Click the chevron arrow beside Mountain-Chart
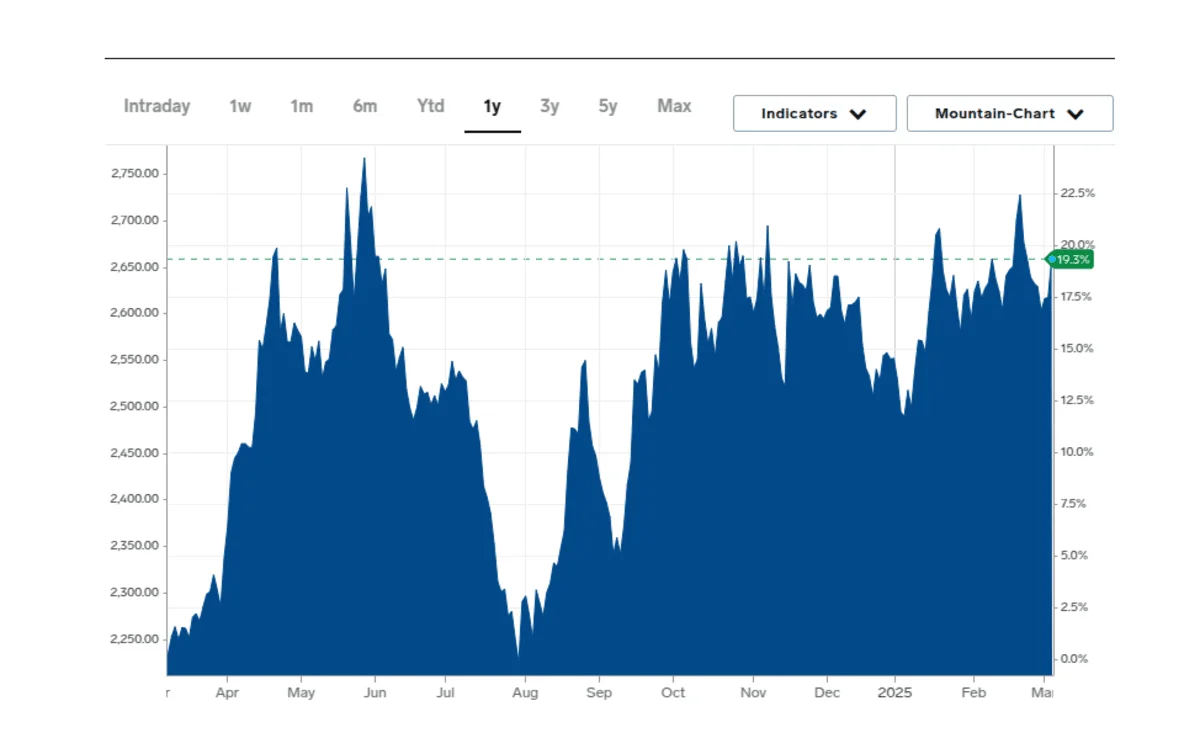This screenshot has width=1200, height=754. pyautogui.click(x=1075, y=114)
